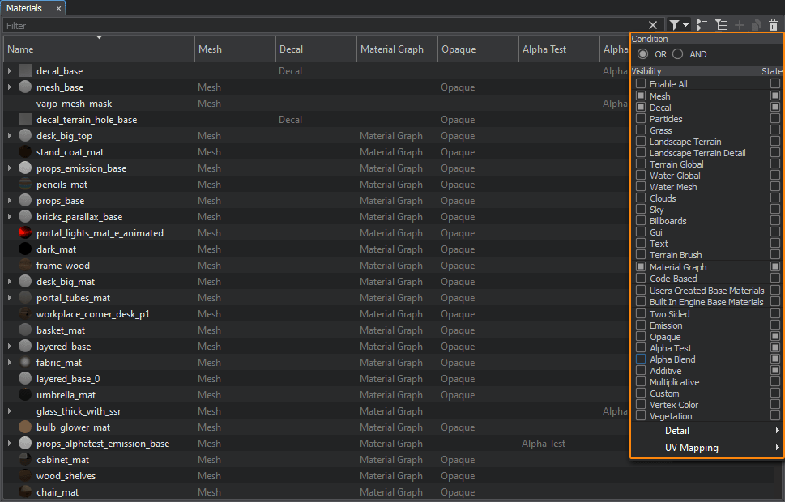
Task: Enable the Alpha Blend visibility checkbox
Action: click(x=641, y=359)
